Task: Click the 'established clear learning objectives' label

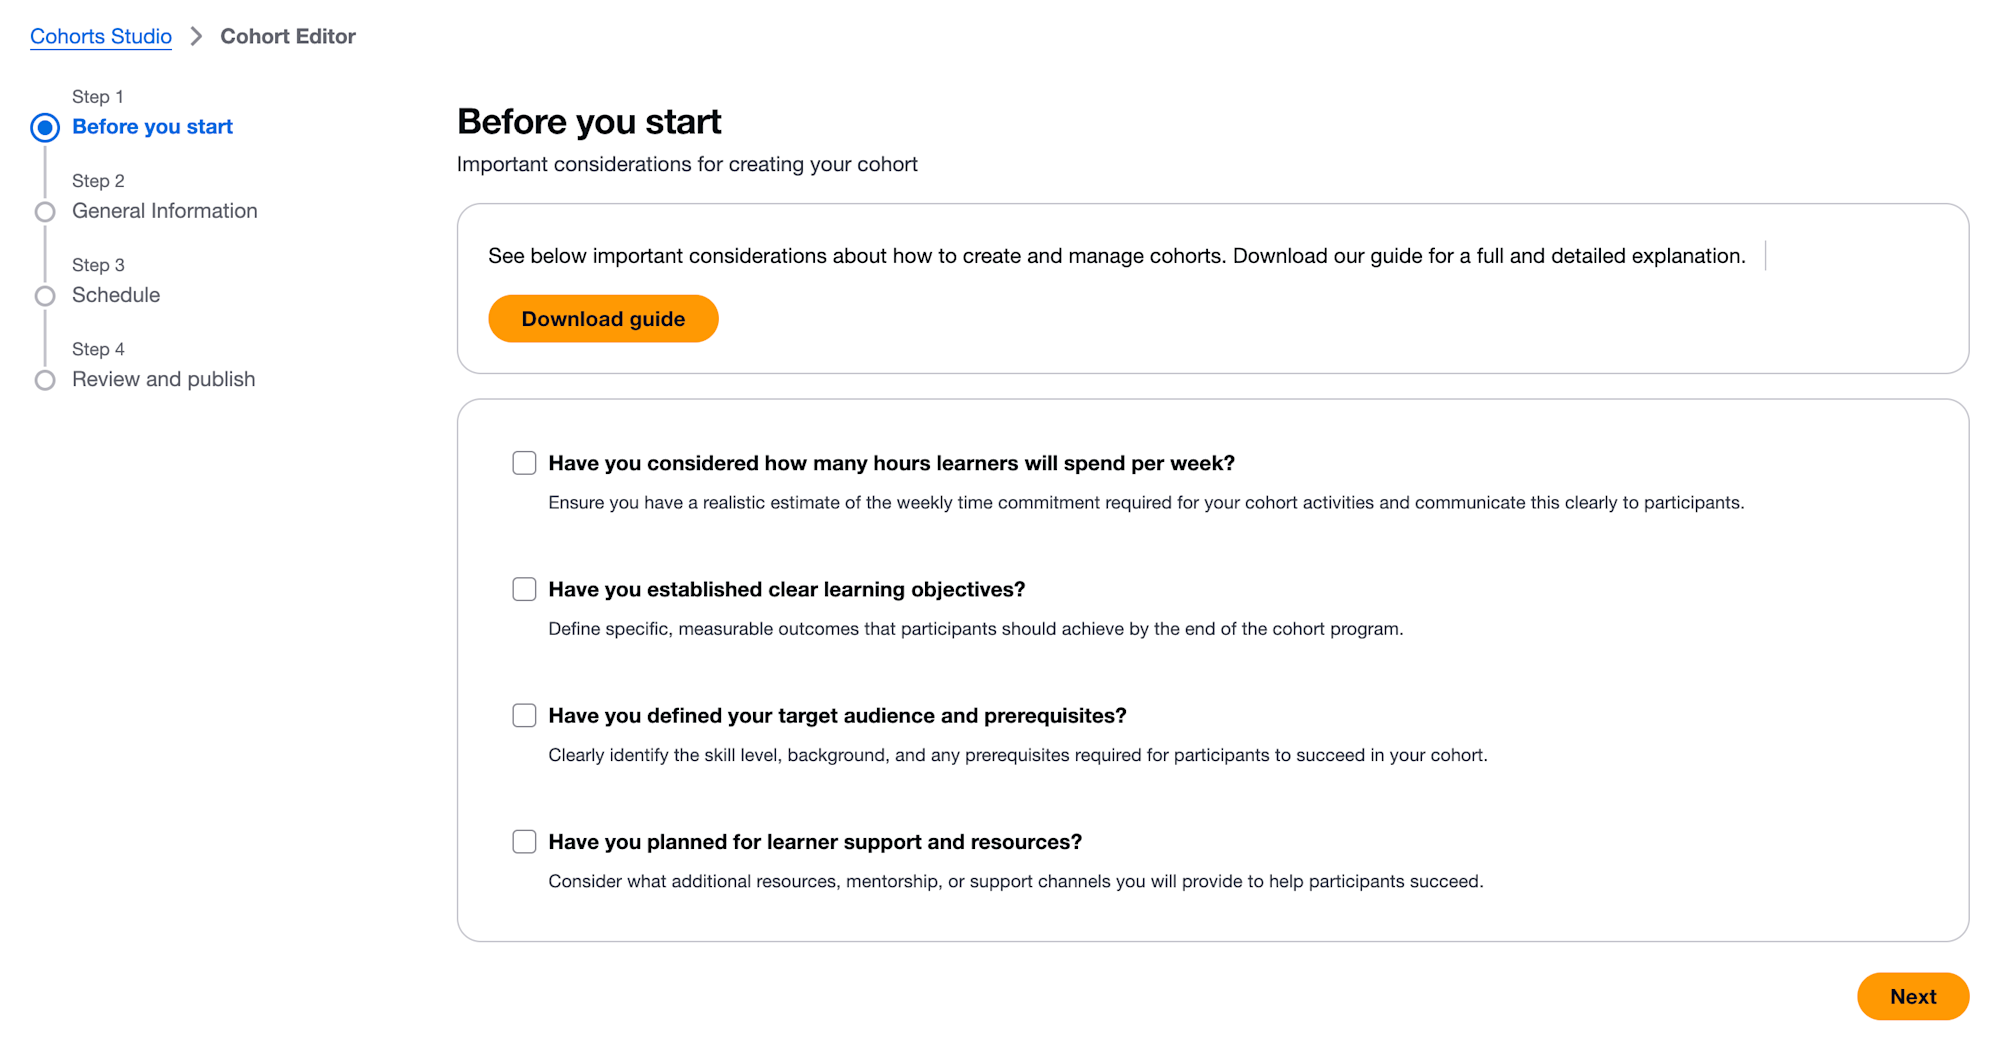Action: [x=786, y=589]
